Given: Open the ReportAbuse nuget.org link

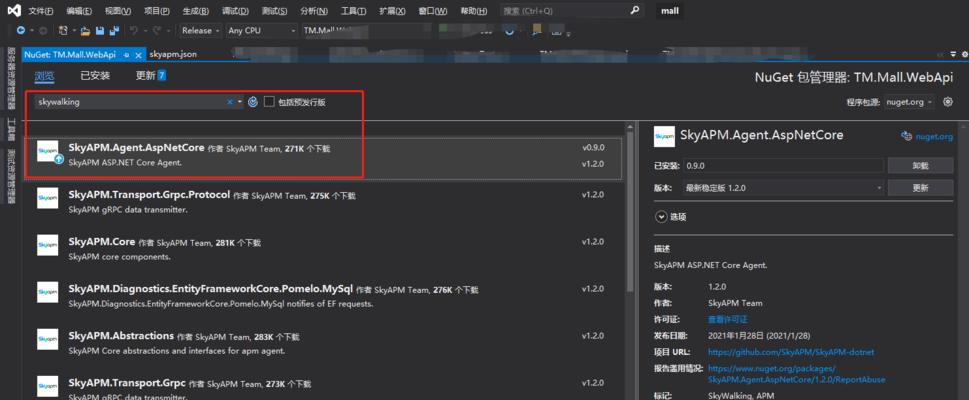Looking at the screenshot, I should 797,373.
